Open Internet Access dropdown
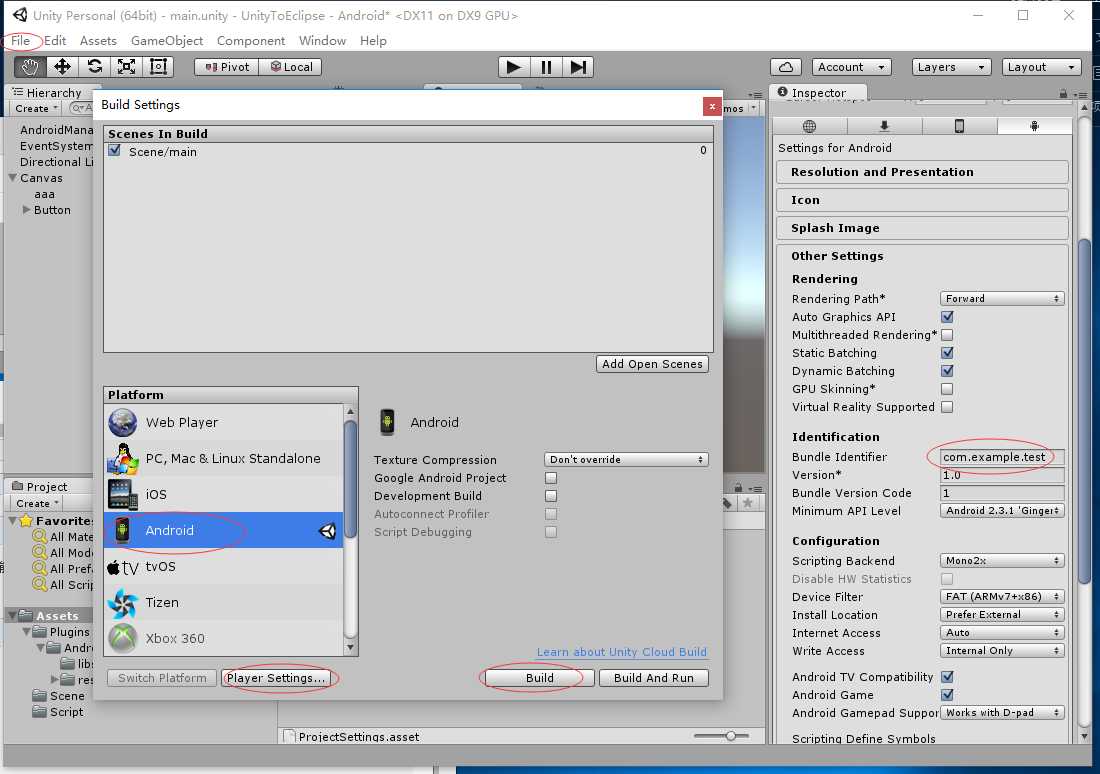Image resolution: width=1100 pixels, height=774 pixels. click(1002, 633)
